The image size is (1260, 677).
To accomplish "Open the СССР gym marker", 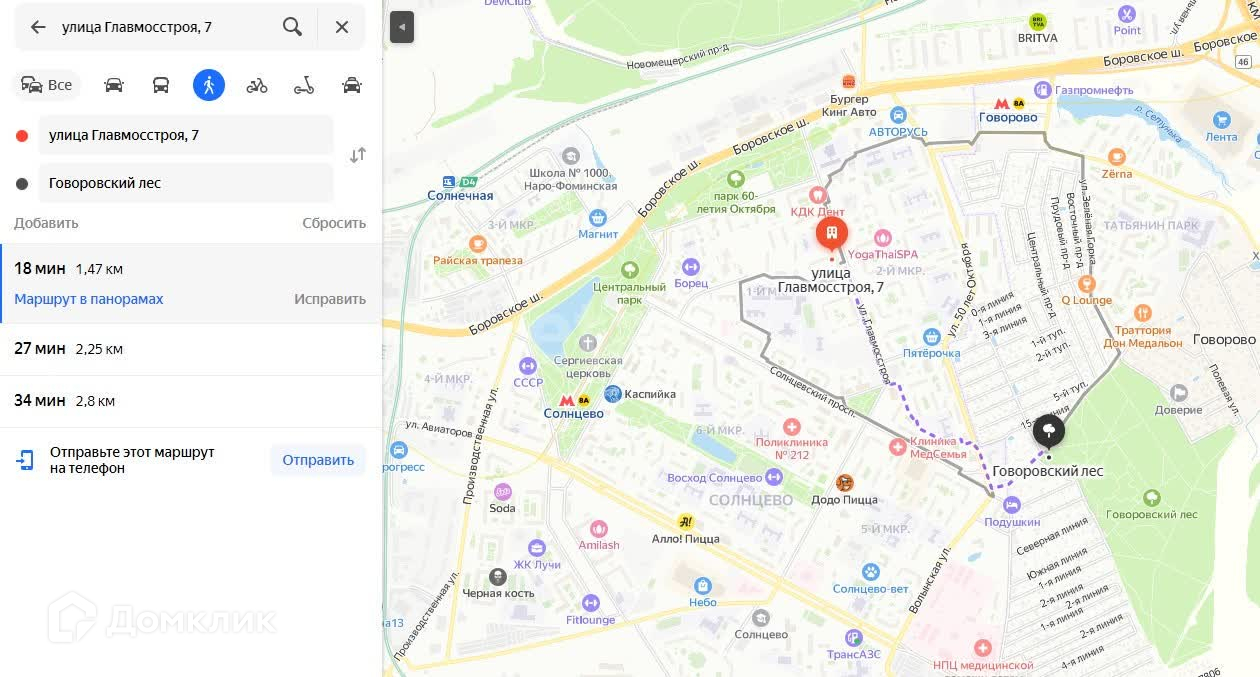I will (528, 366).
